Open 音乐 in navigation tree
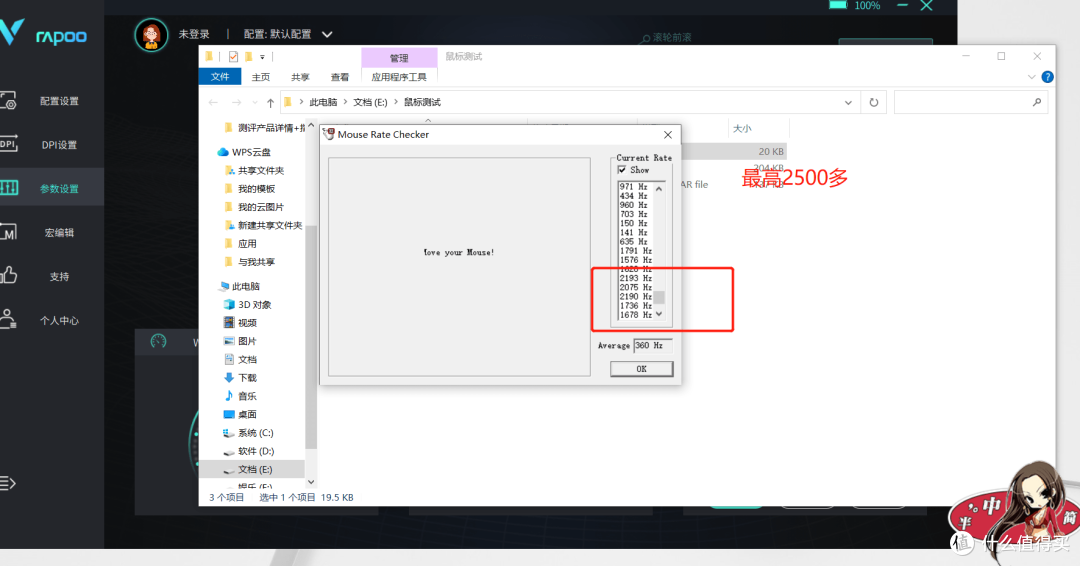1080x566 pixels. 247,397
